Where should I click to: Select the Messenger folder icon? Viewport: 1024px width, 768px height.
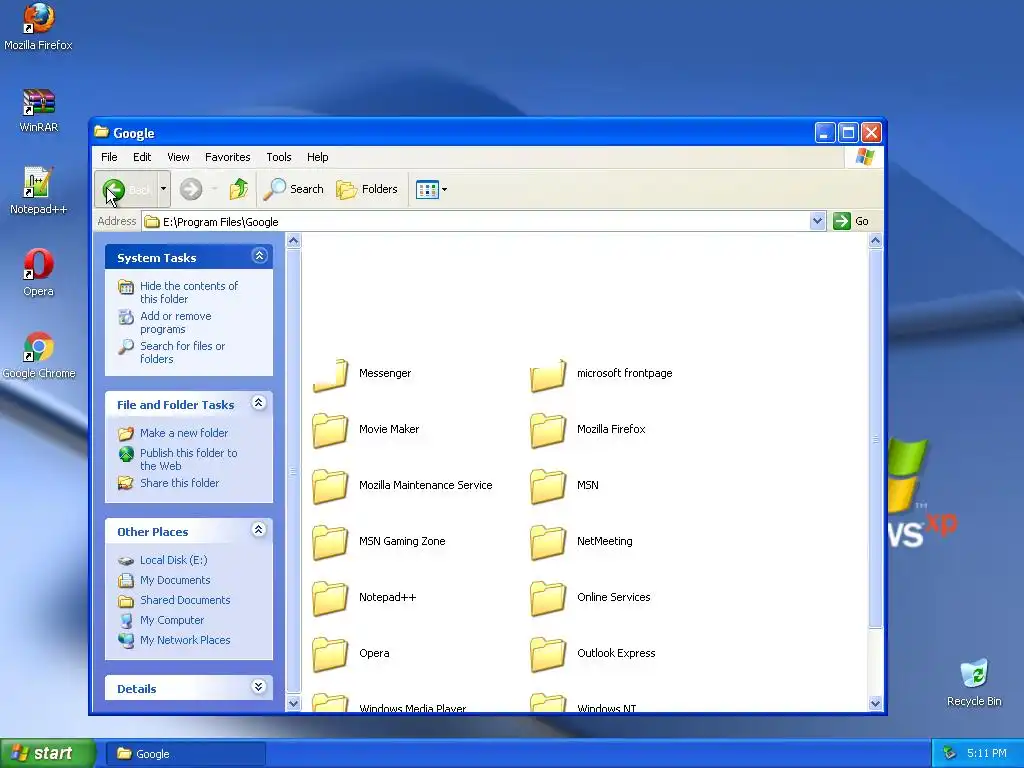tap(330, 375)
